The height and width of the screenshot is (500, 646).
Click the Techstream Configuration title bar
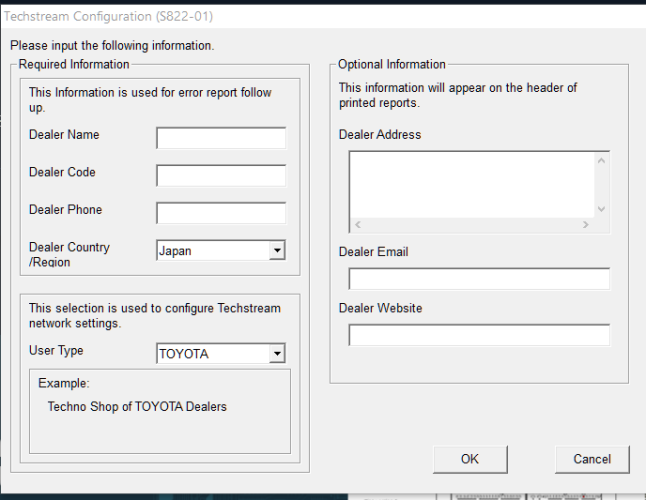click(x=323, y=16)
